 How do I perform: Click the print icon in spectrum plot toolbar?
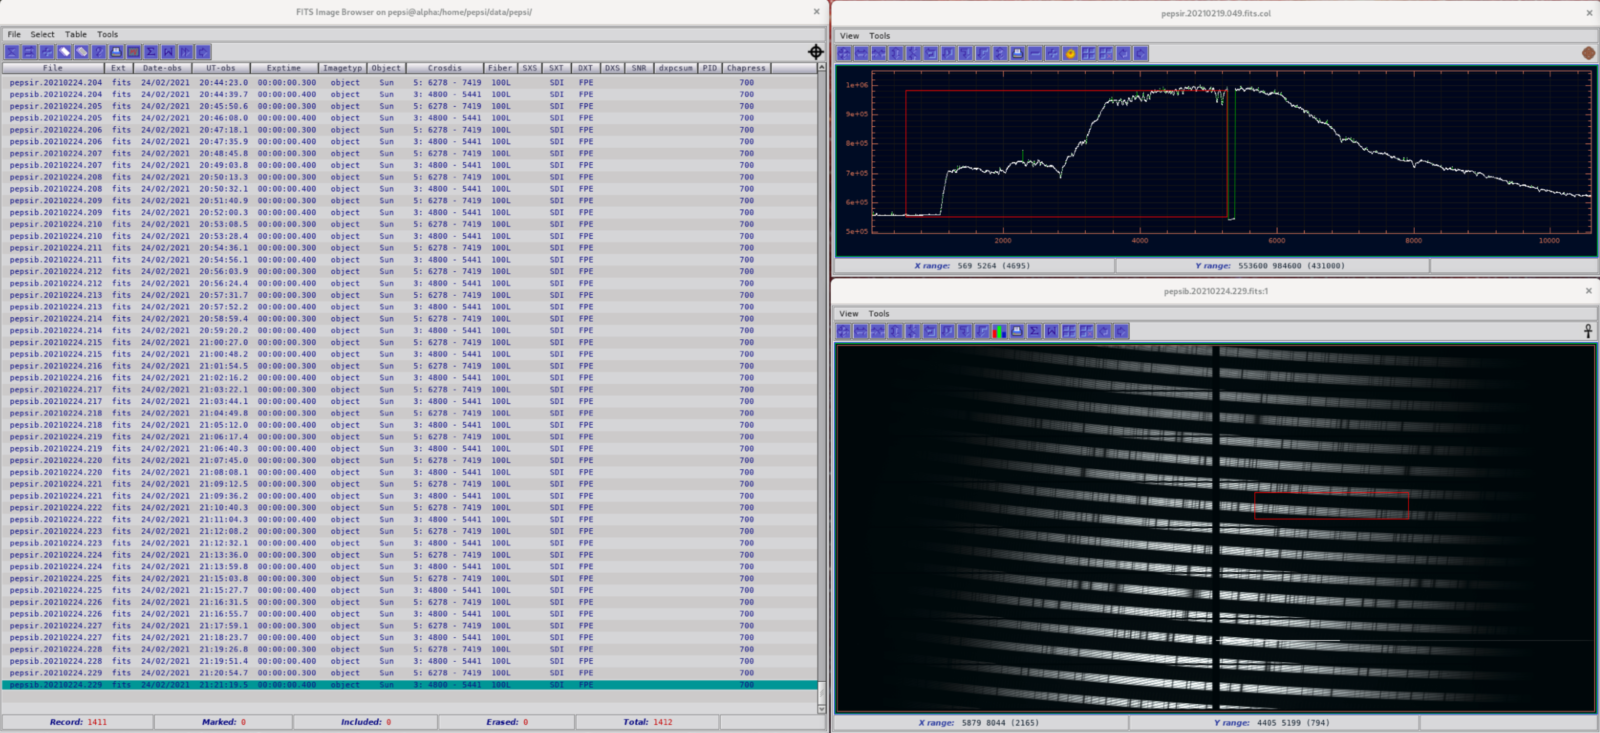(x=1018, y=54)
